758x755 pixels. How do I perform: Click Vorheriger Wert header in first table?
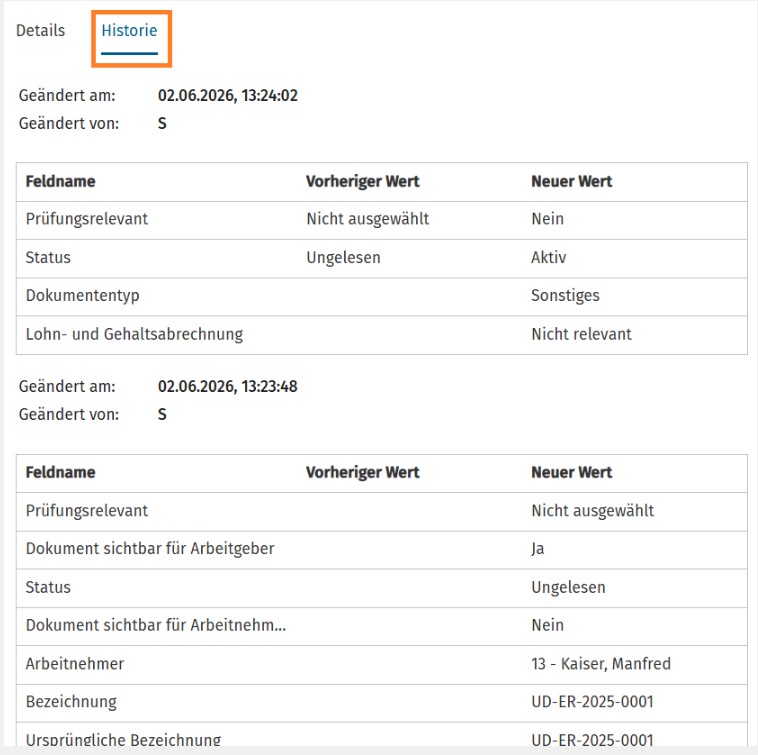(x=363, y=181)
